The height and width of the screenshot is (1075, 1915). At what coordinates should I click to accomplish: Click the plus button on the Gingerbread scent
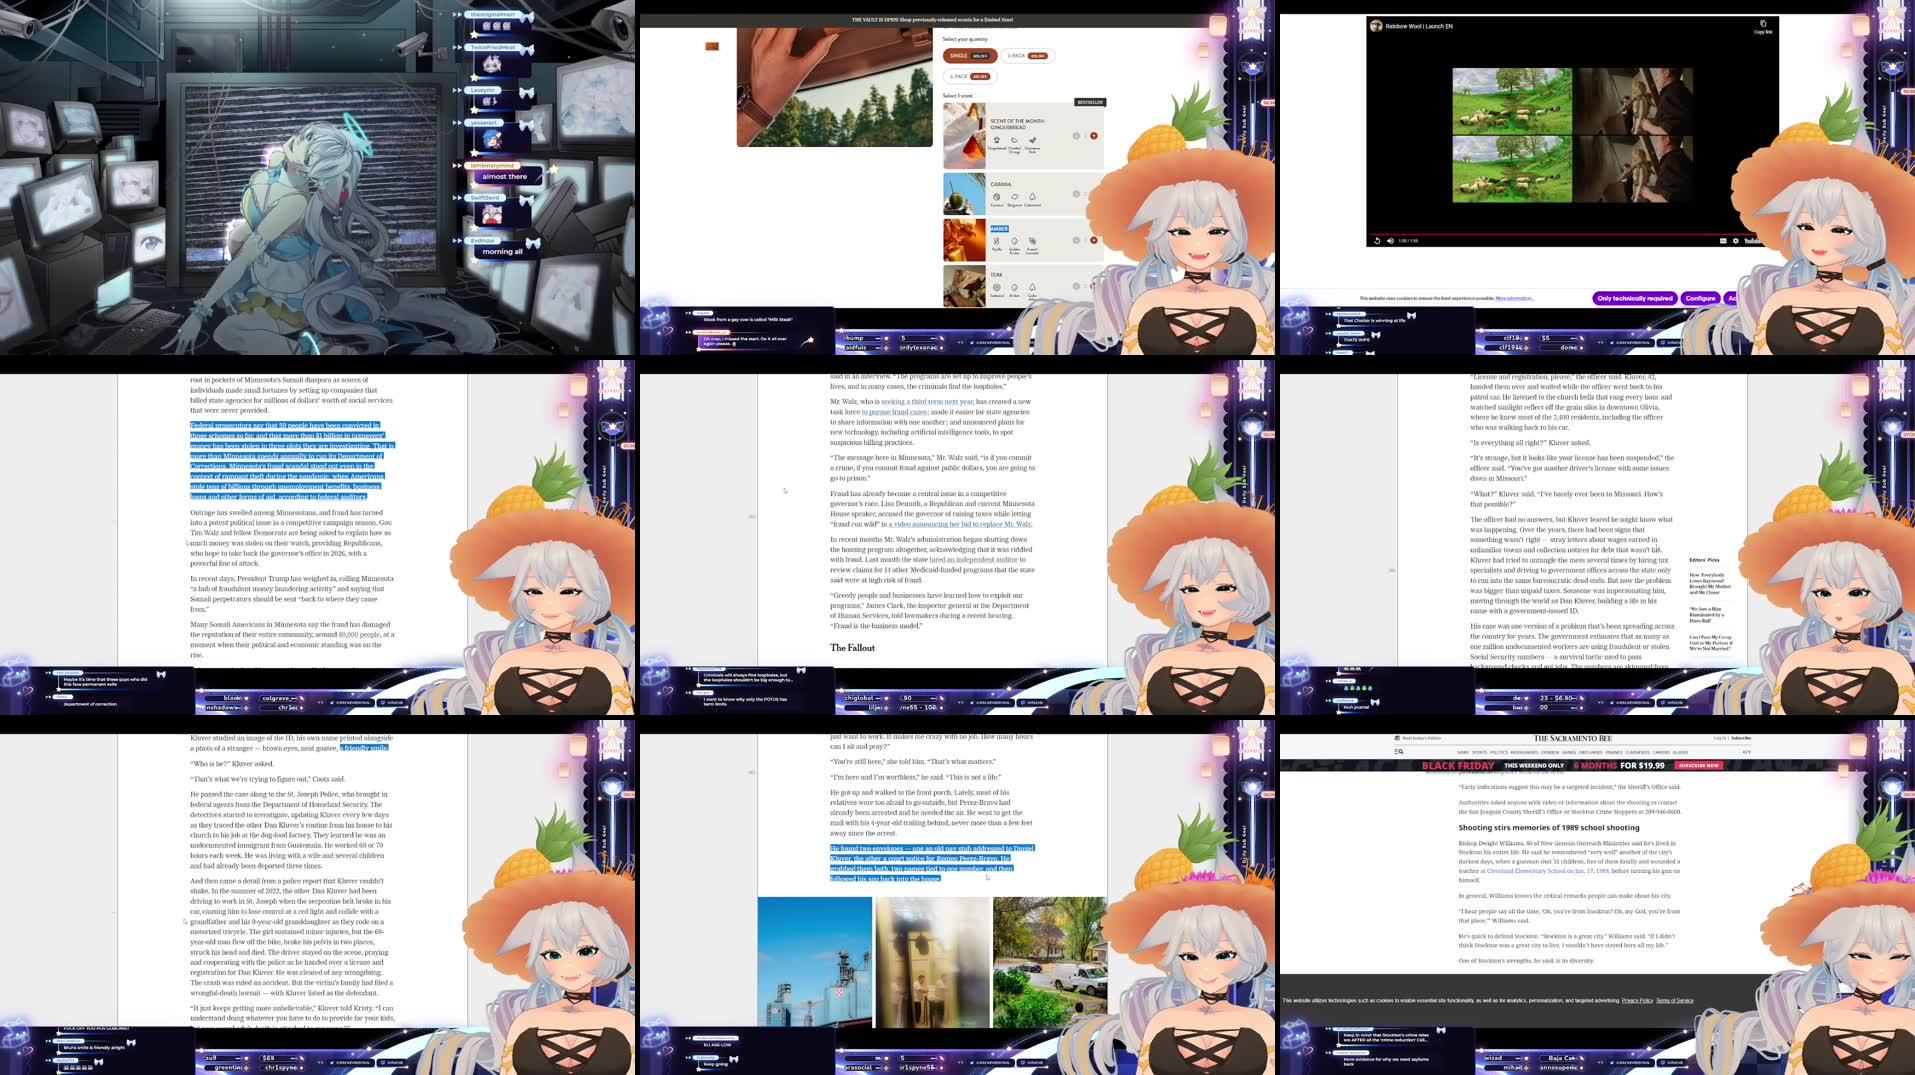1094,136
